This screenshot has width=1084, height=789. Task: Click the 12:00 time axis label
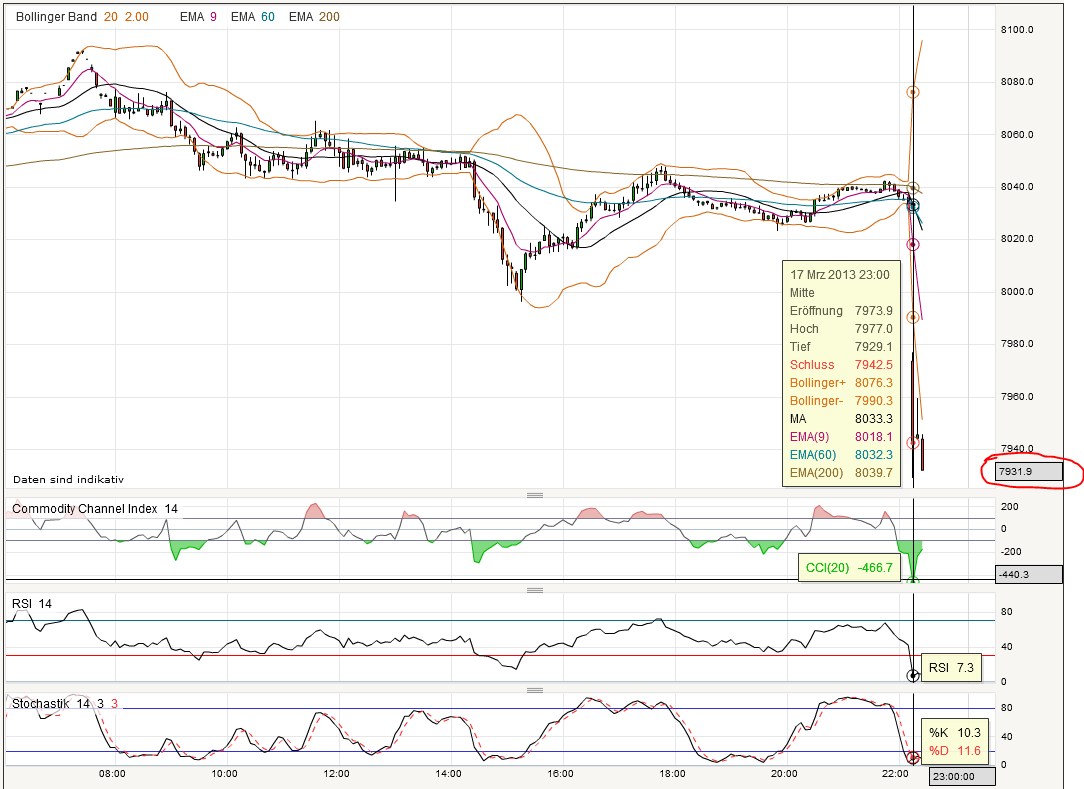pos(336,773)
